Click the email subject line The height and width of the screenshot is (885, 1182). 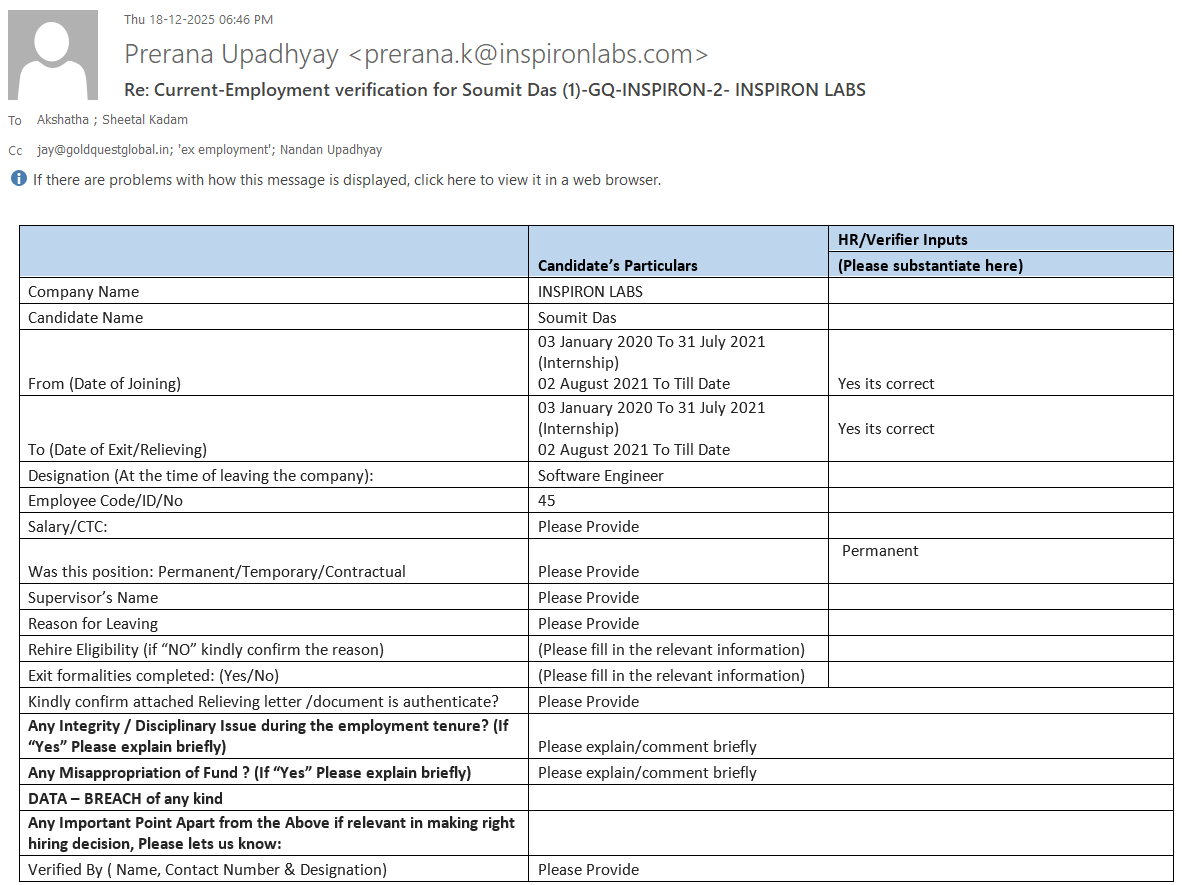tap(495, 90)
